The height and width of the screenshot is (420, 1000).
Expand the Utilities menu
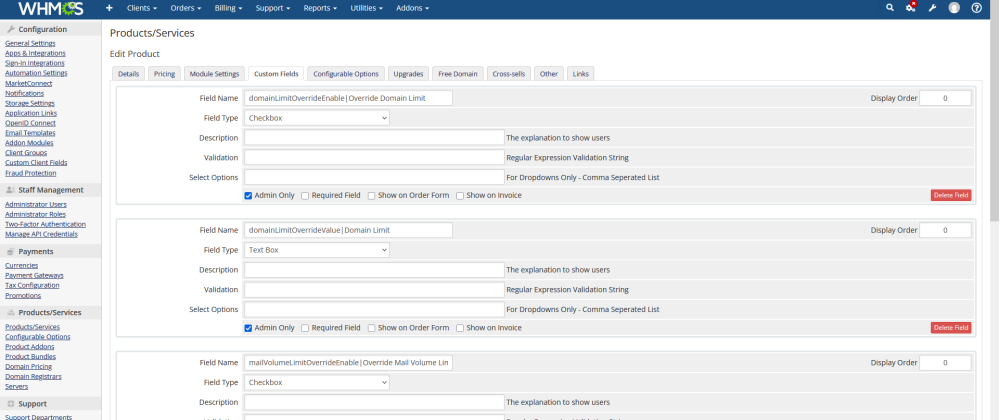(367, 8)
